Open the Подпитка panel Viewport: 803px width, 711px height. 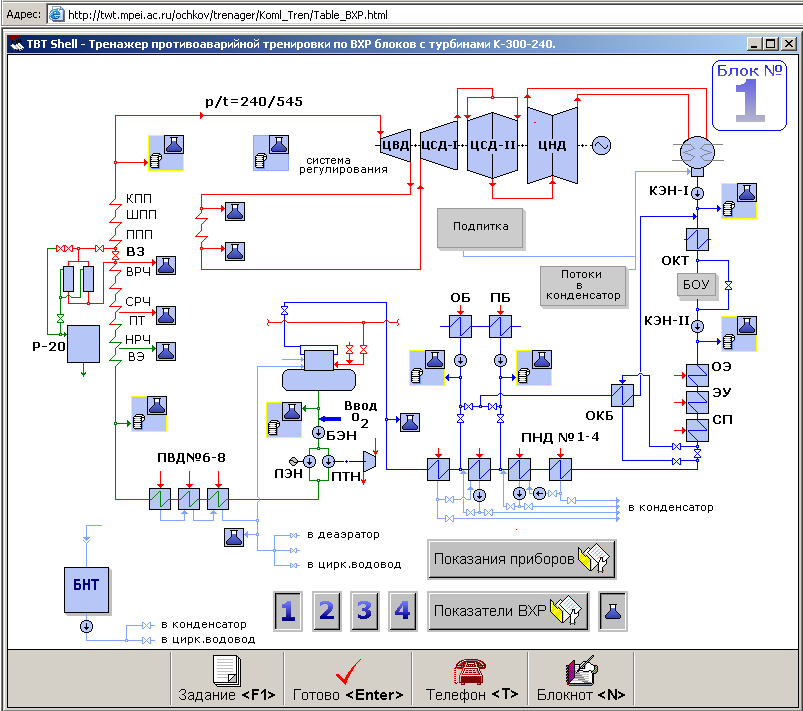(x=480, y=227)
